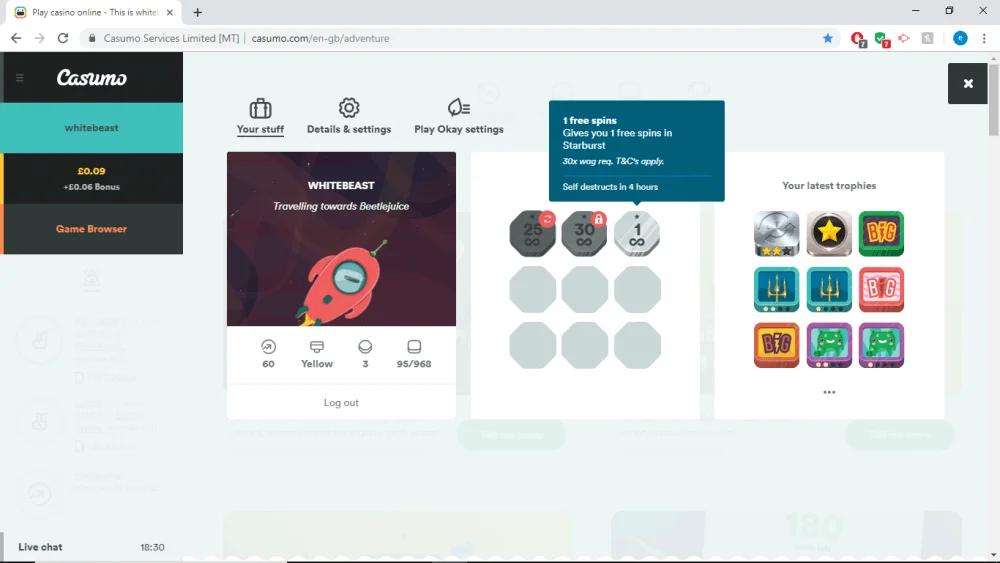Select the 1 free spin valuable
Viewport: 1000px width, 563px height.
pyautogui.click(x=636, y=233)
